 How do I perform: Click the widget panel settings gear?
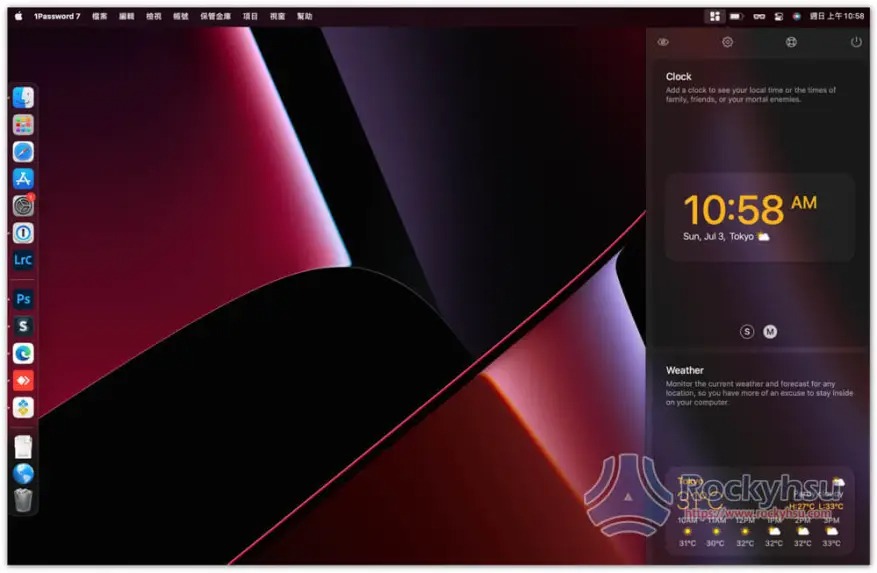click(727, 42)
